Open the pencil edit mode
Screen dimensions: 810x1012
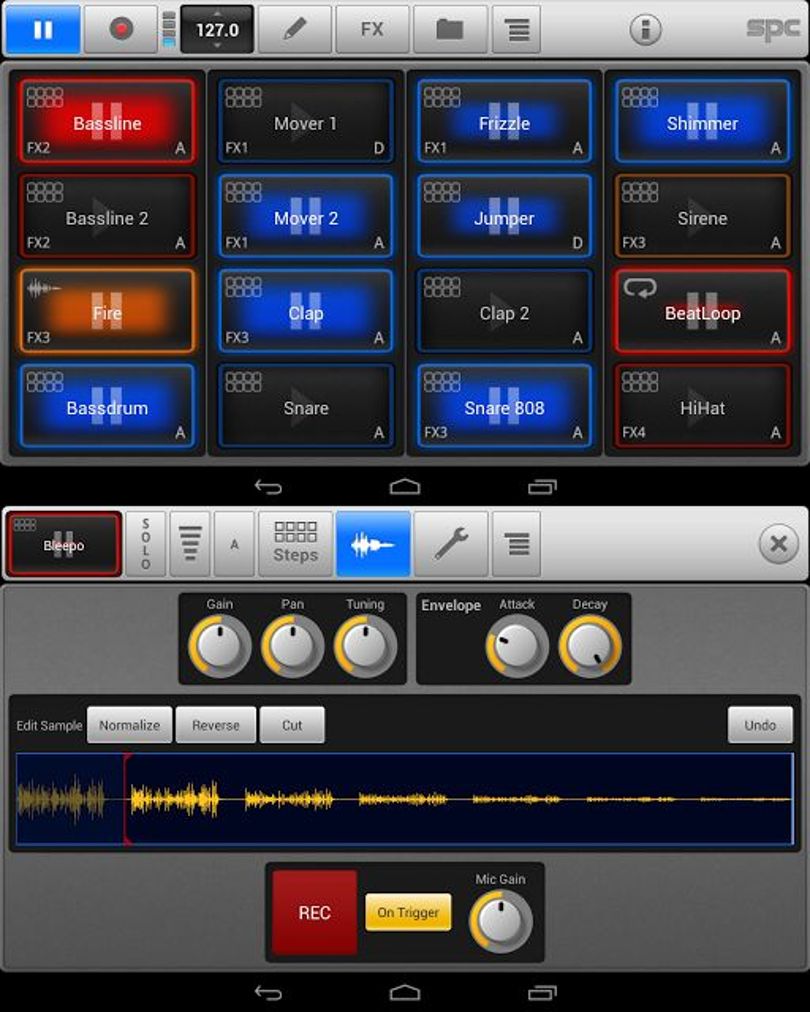click(x=294, y=29)
